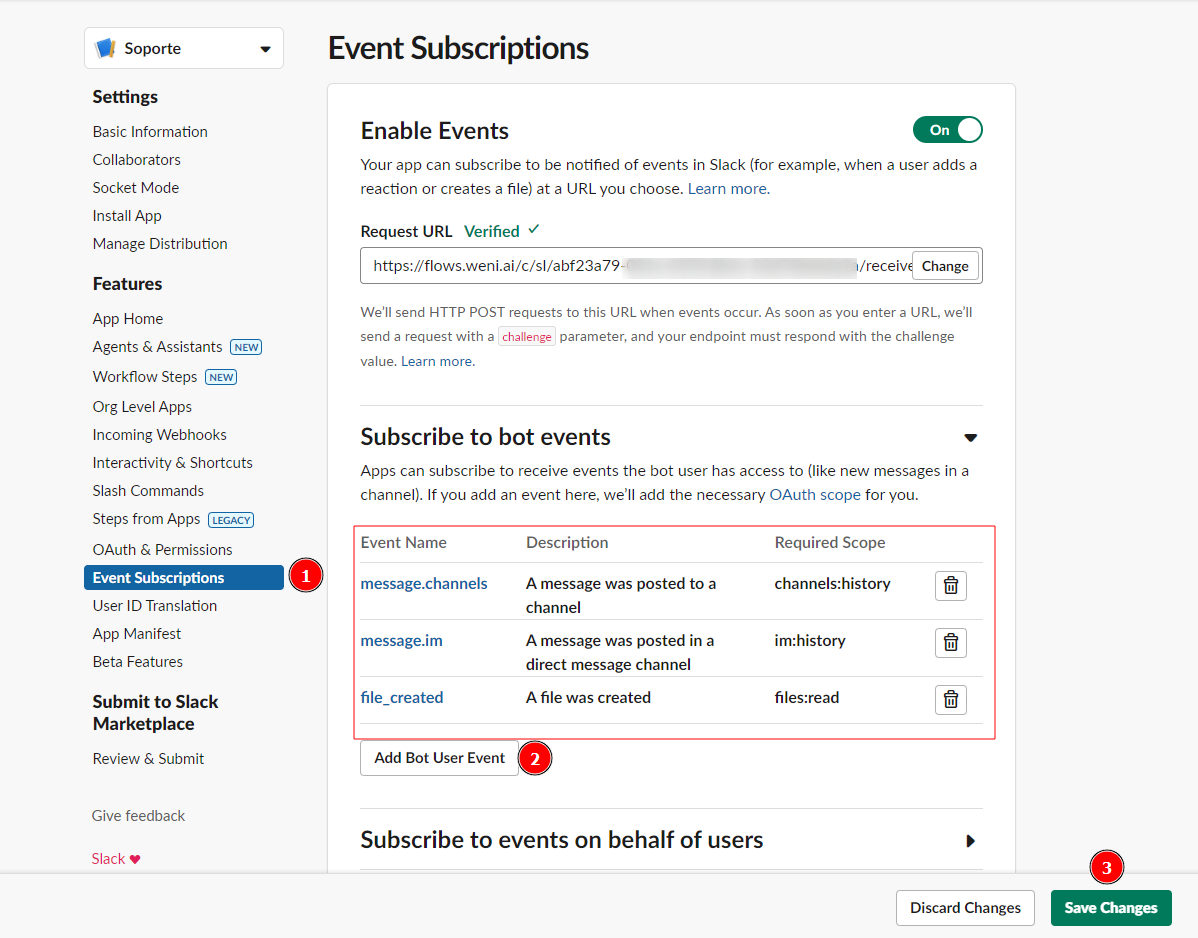
Task: Toggle the Enable Events switch off
Action: [947, 130]
